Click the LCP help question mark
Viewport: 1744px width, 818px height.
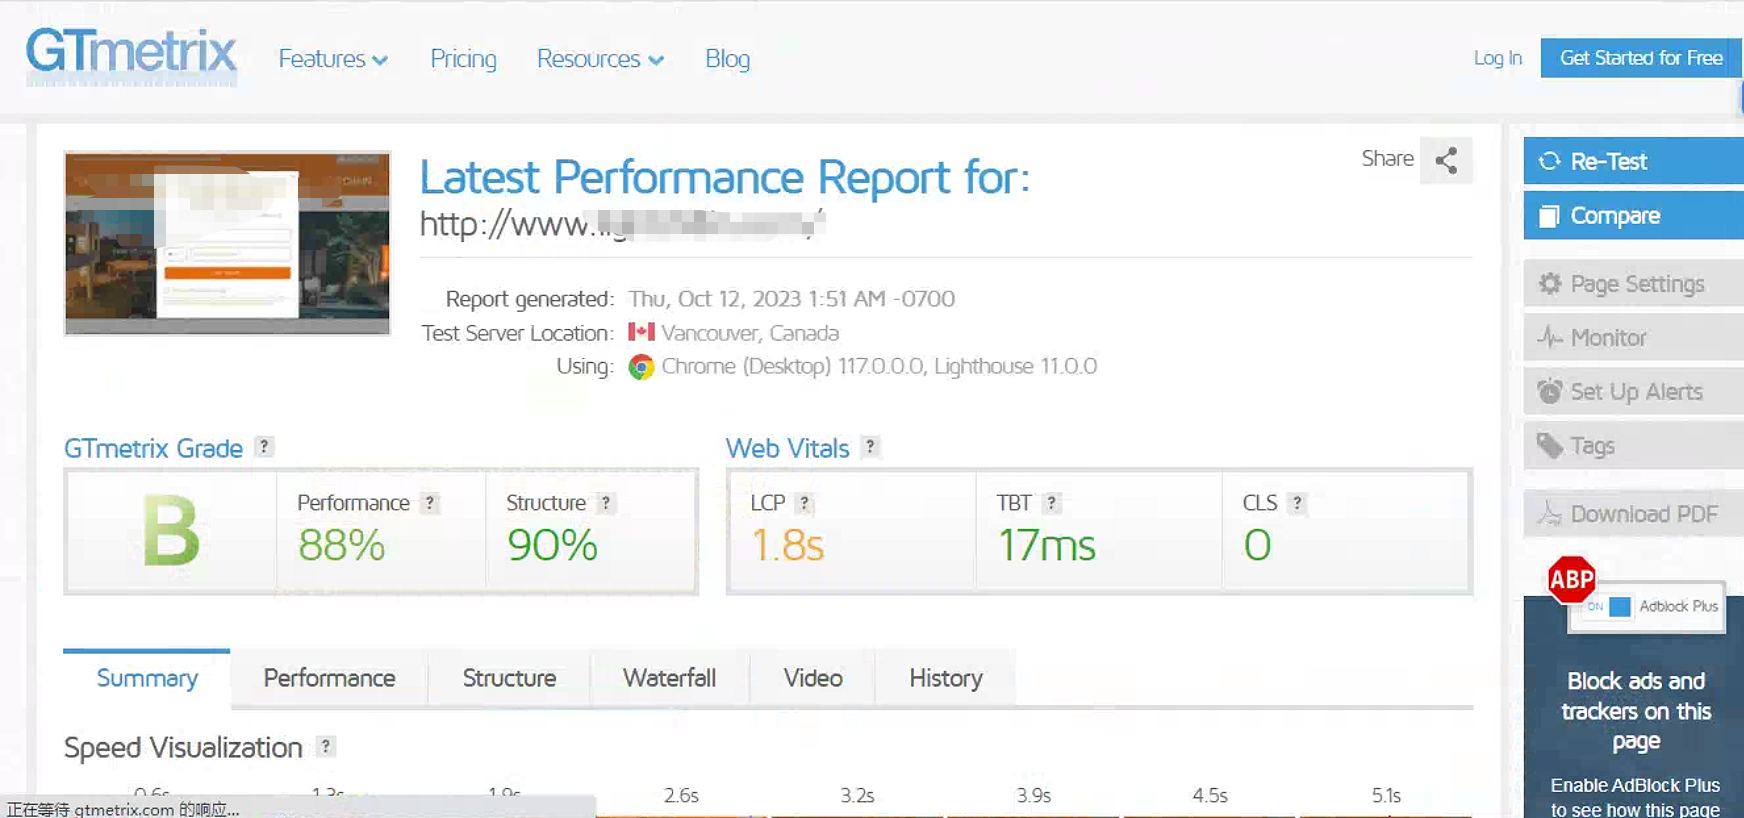tap(805, 503)
